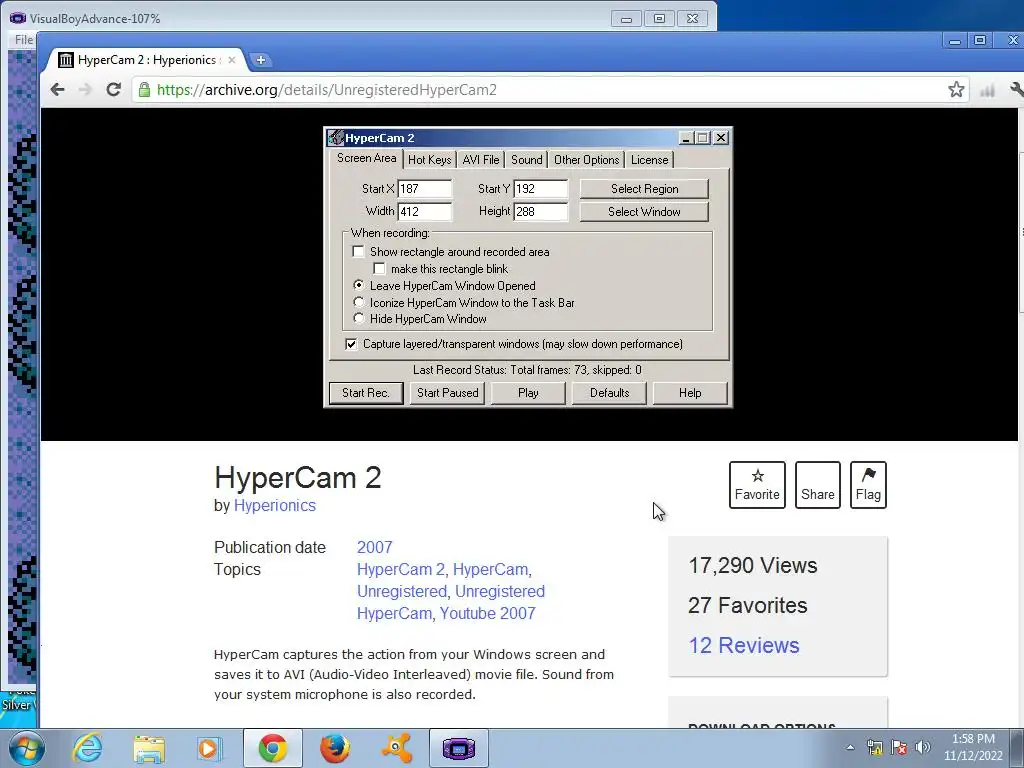Open the avast icon in taskbar
This screenshot has width=1024, height=768.
click(x=396, y=748)
